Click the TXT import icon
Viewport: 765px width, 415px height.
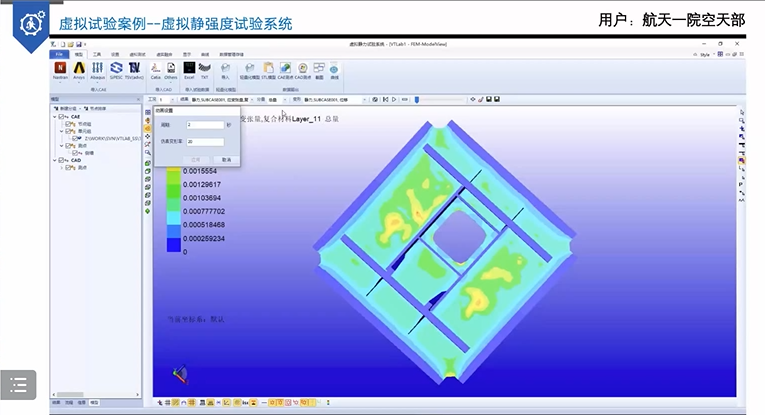(x=204, y=70)
